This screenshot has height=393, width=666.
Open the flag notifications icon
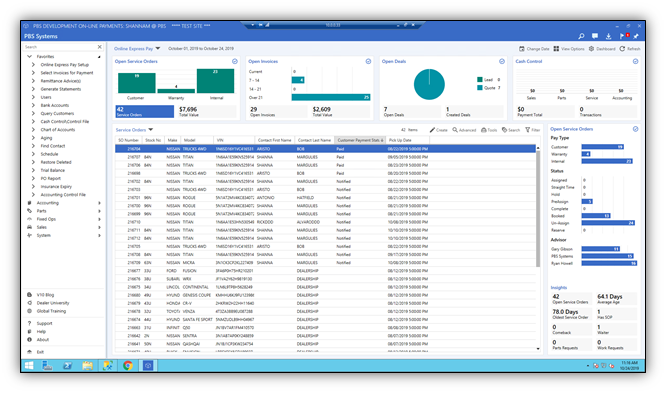(x=622, y=36)
